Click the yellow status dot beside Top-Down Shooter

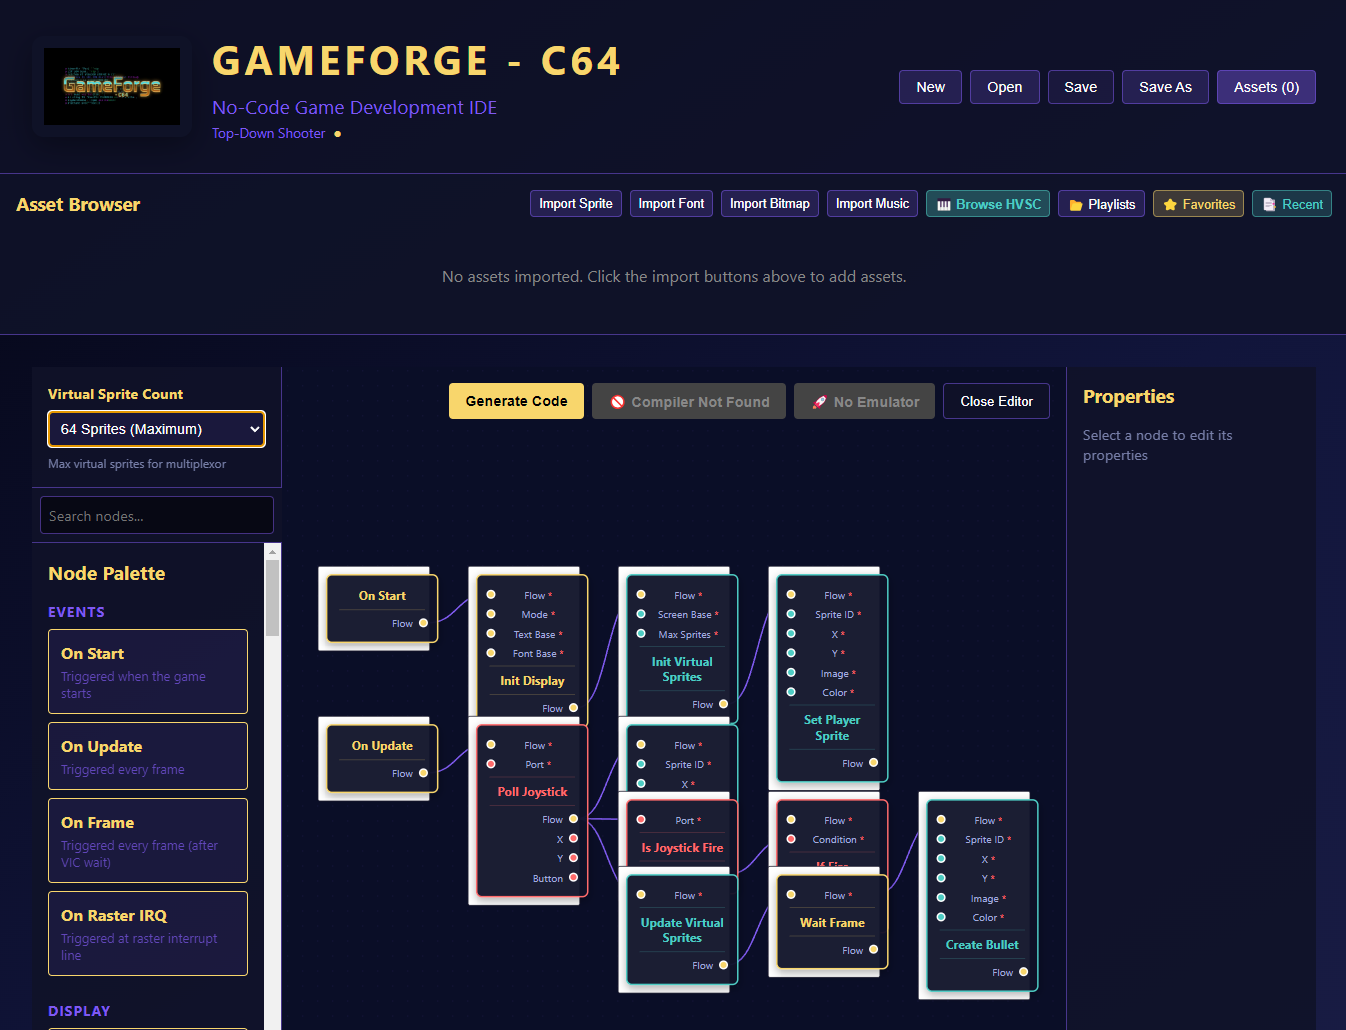(x=338, y=134)
